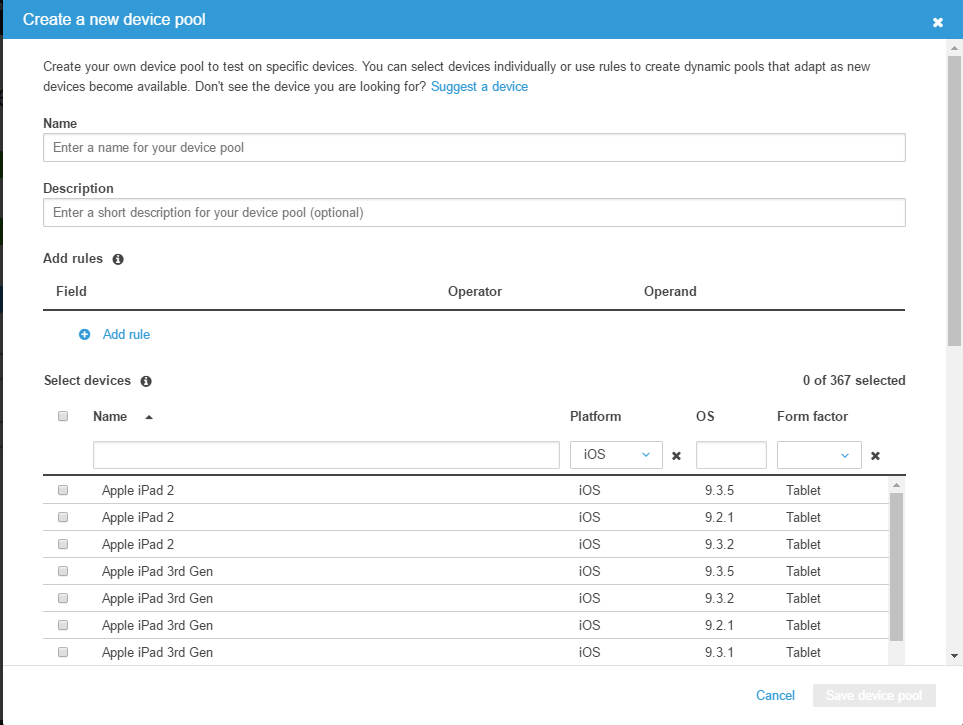Click the plus icon for Add rule
This screenshot has height=725, width=963.
85,335
